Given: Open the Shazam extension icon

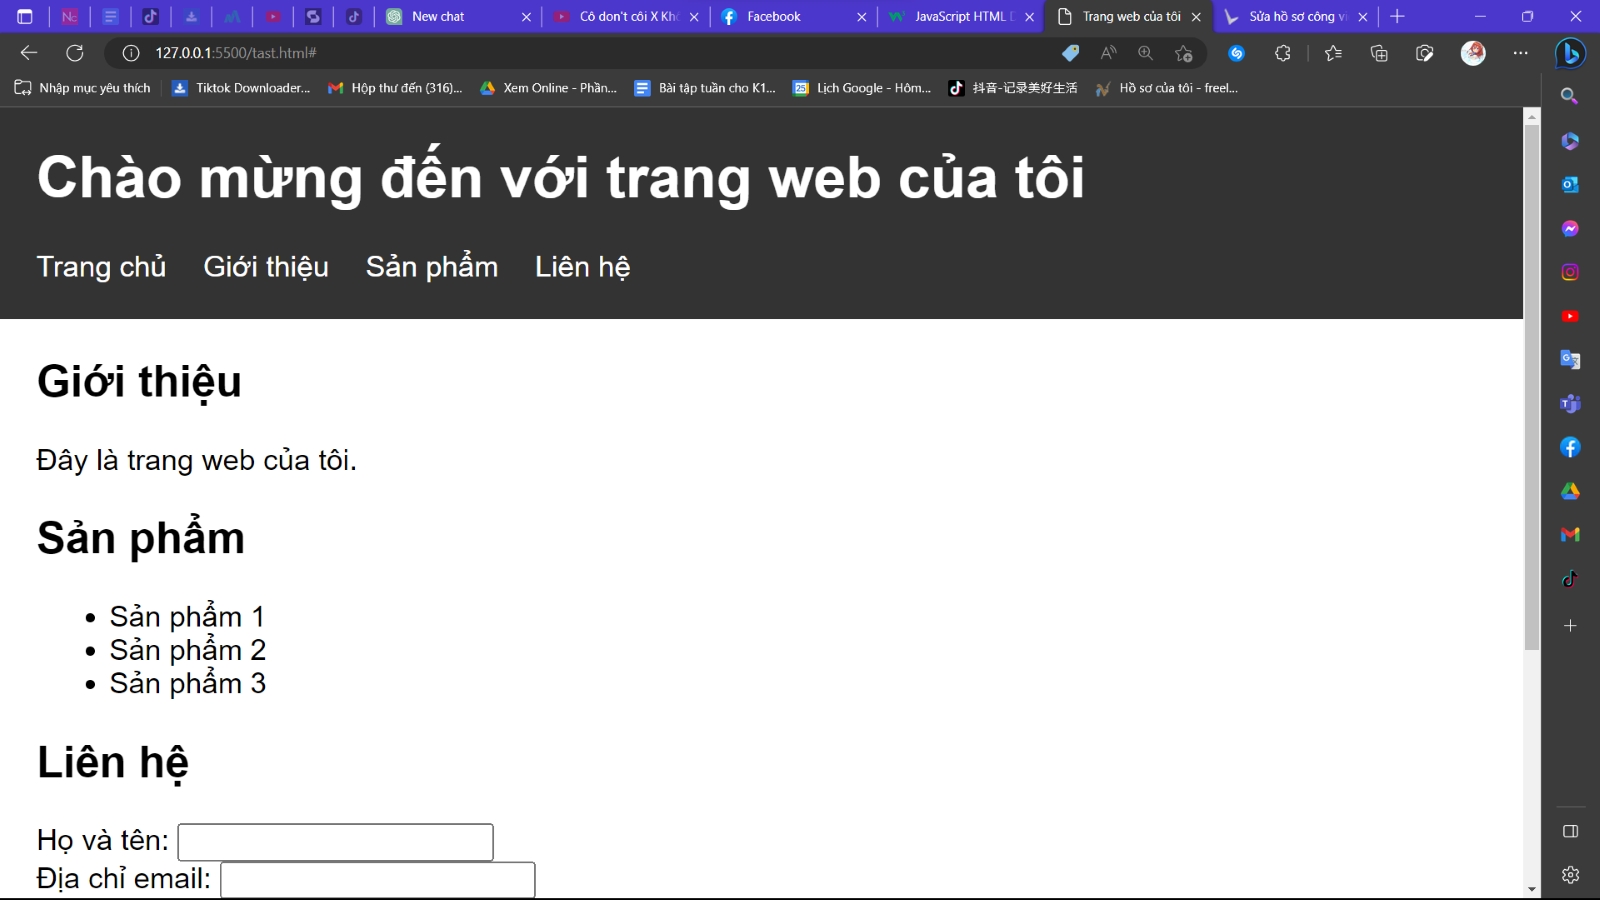Looking at the screenshot, I should (x=1237, y=53).
